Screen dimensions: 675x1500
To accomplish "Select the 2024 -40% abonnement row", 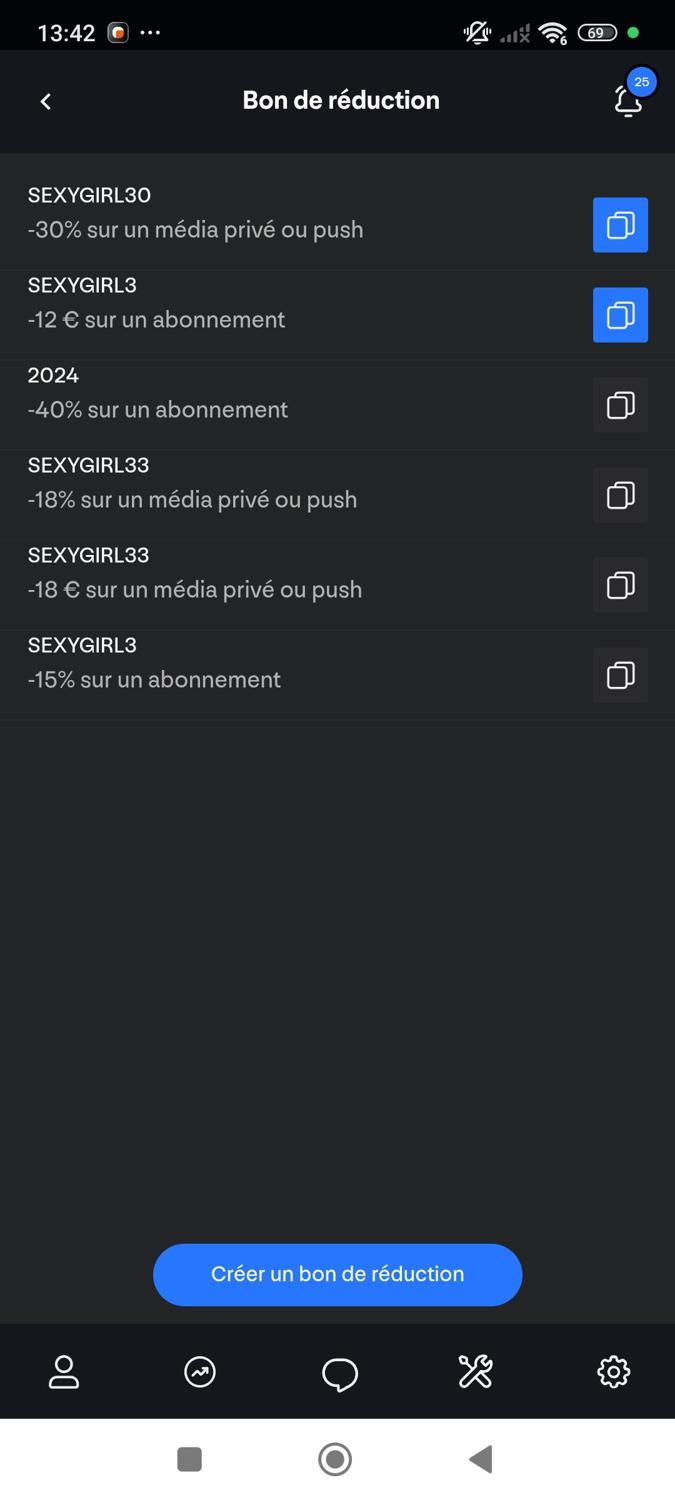I will [337, 405].
